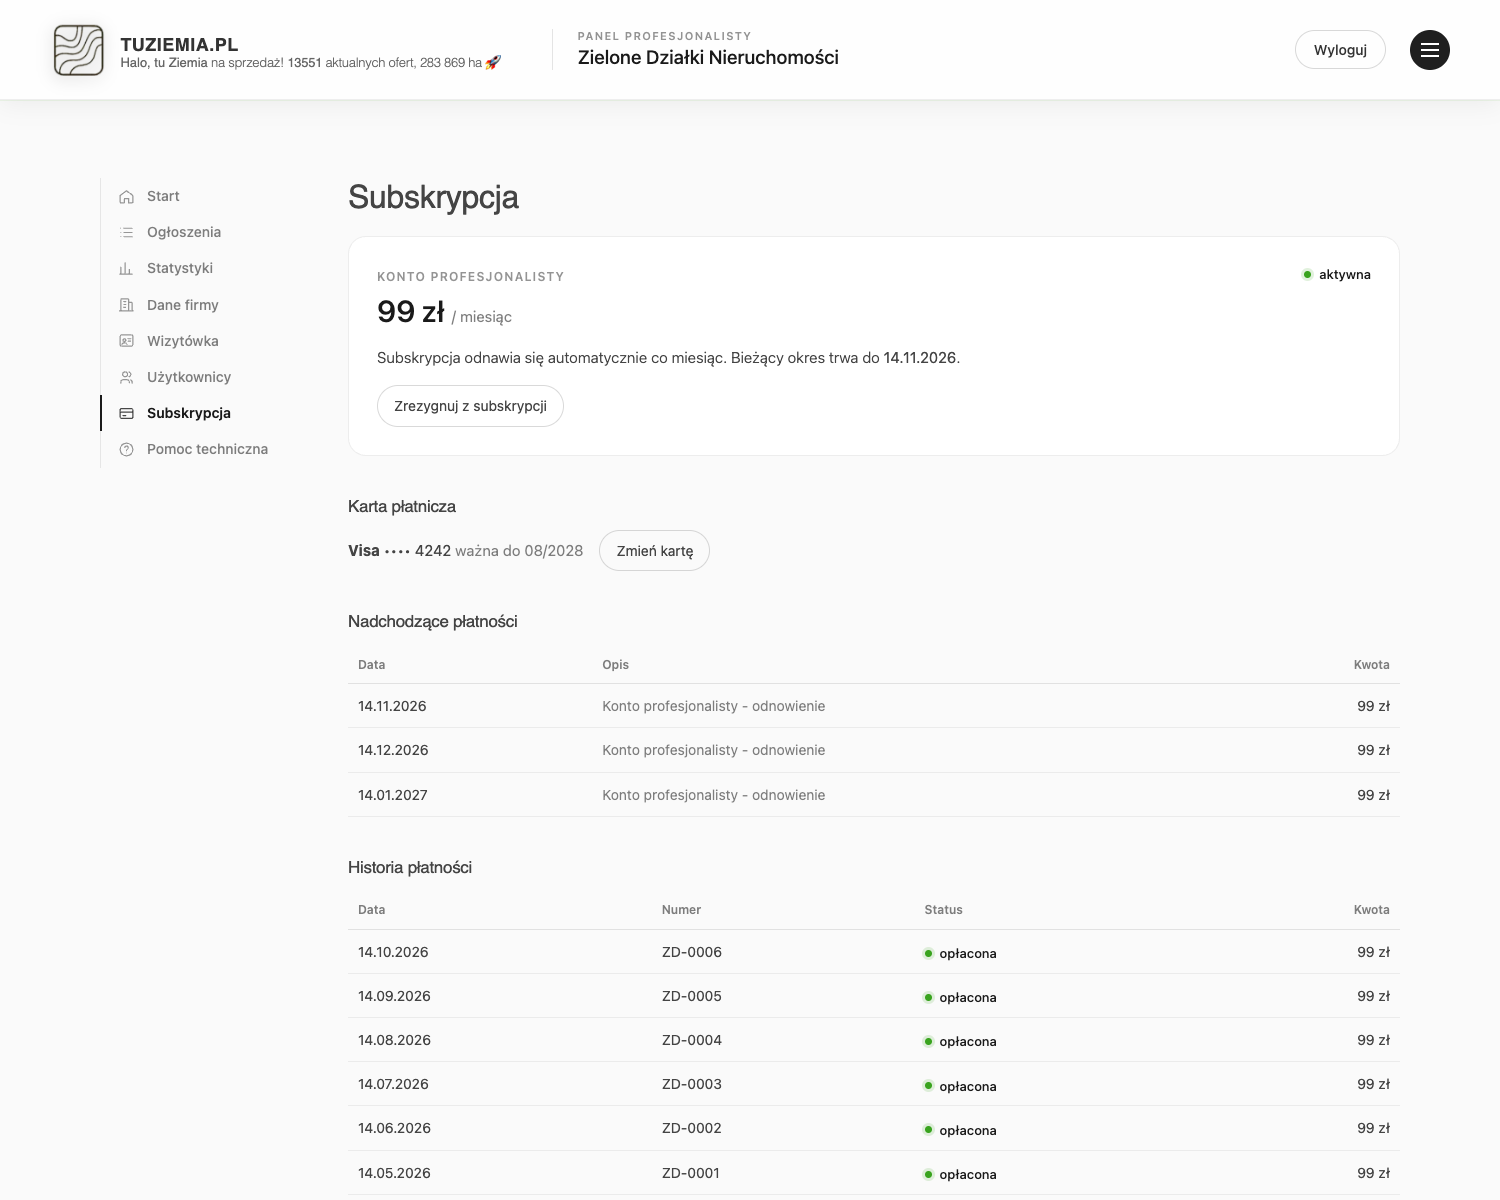The width and height of the screenshot is (1500, 1200).
Task: Go to Użytkownicy section
Action: 189,377
